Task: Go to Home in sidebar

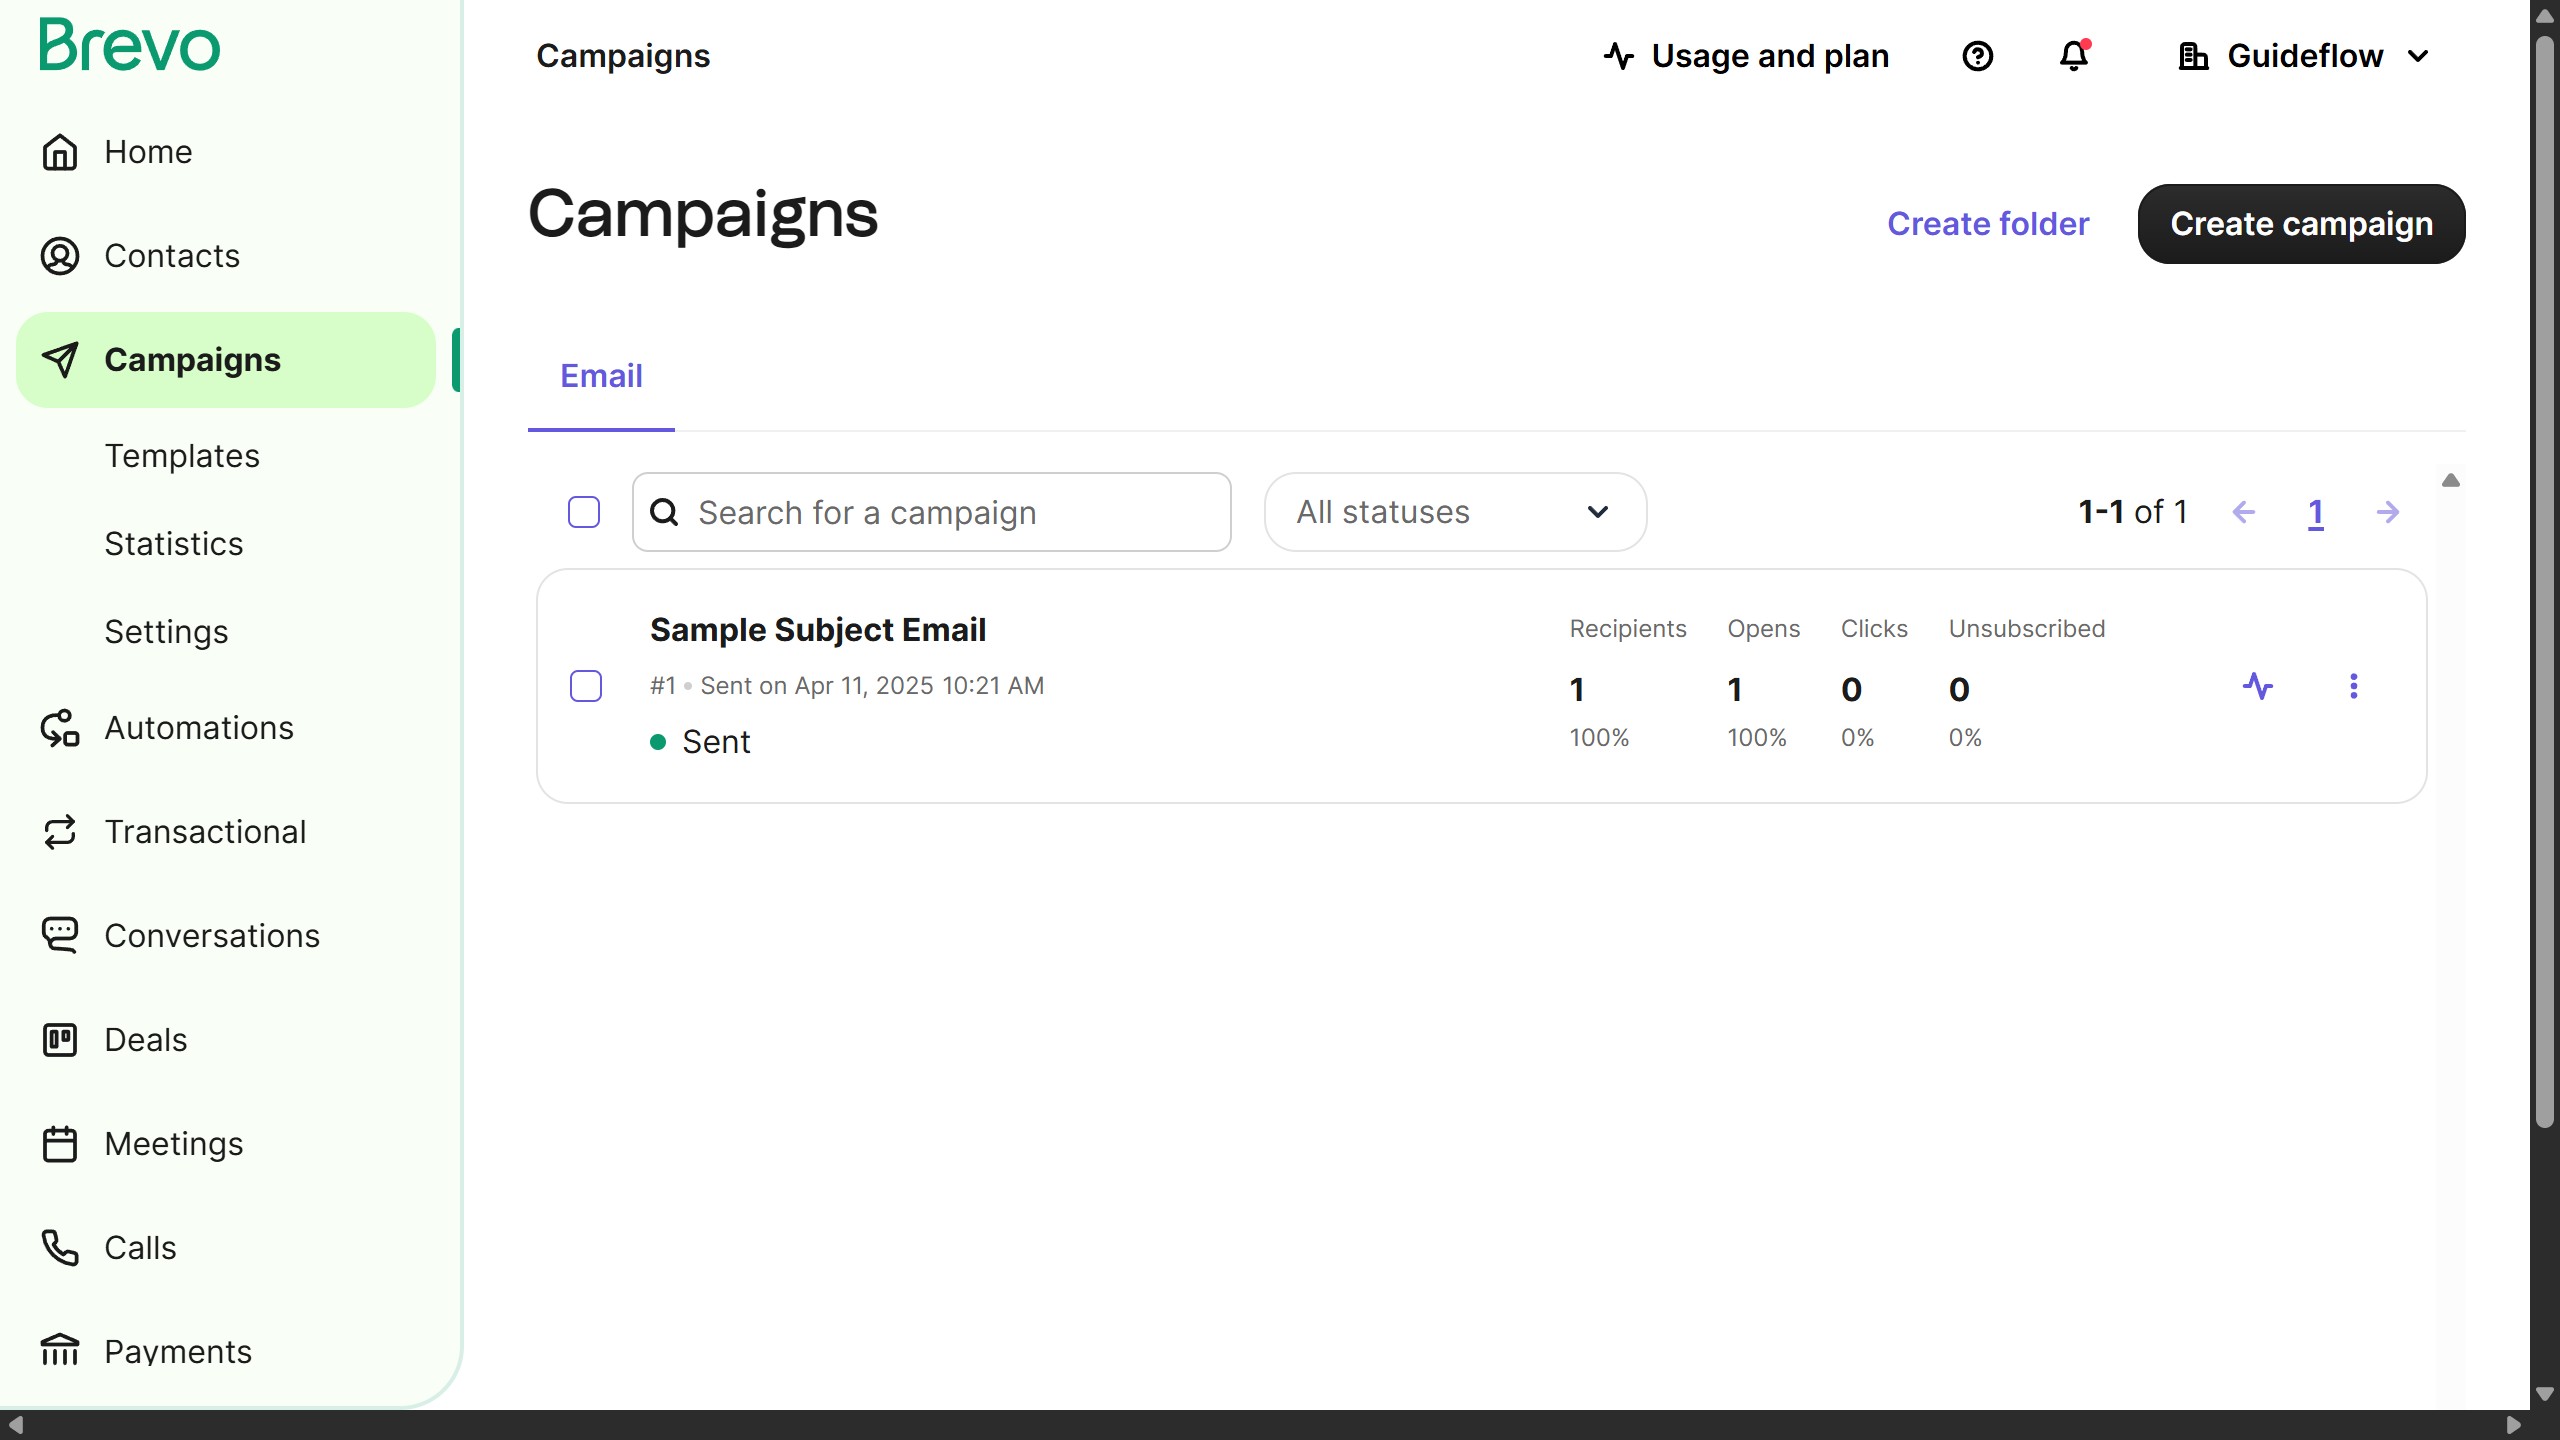Action: pos(148,152)
